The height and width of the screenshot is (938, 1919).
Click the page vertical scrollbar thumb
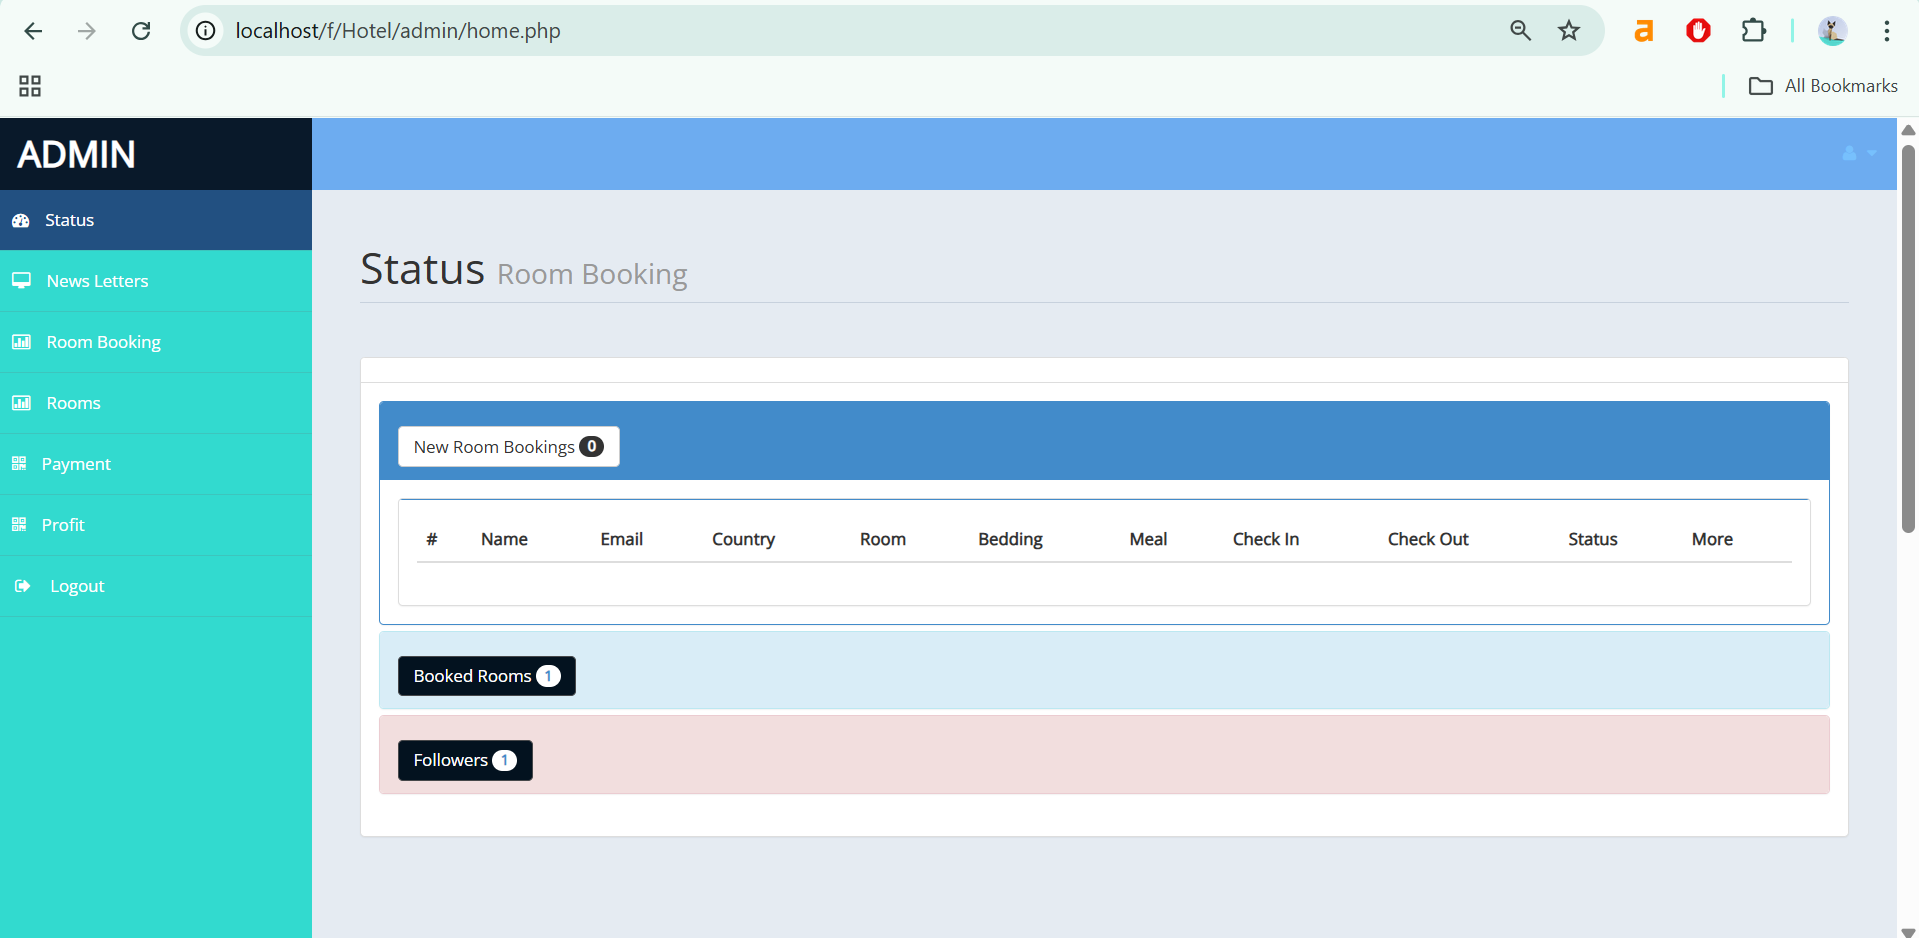[x=1907, y=338]
